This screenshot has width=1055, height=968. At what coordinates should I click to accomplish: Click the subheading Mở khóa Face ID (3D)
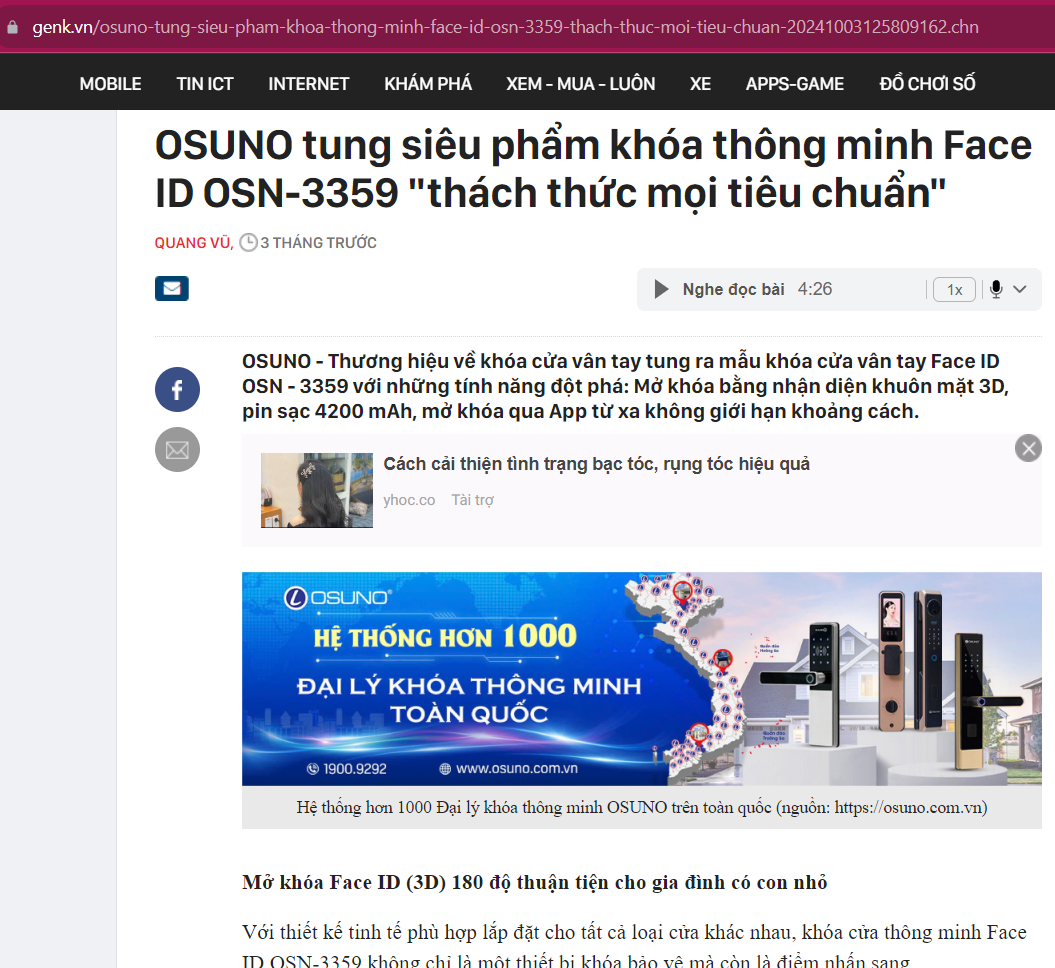(535, 882)
